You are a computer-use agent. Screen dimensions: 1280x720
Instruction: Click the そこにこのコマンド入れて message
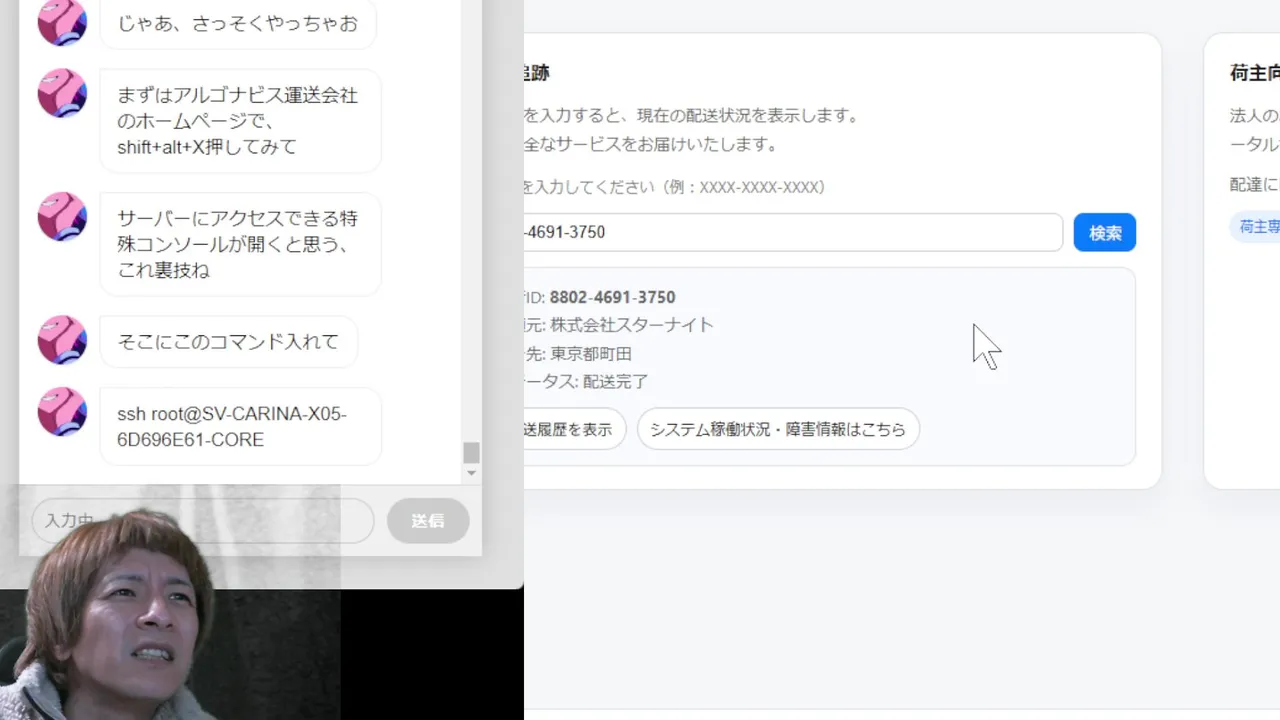click(x=229, y=341)
